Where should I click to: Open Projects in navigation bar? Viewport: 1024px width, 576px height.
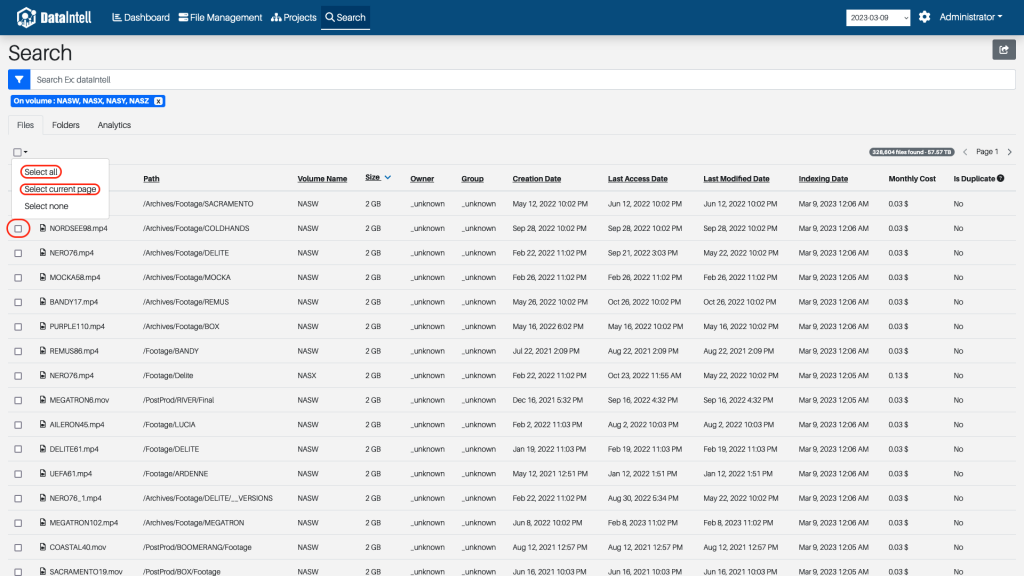coord(294,18)
